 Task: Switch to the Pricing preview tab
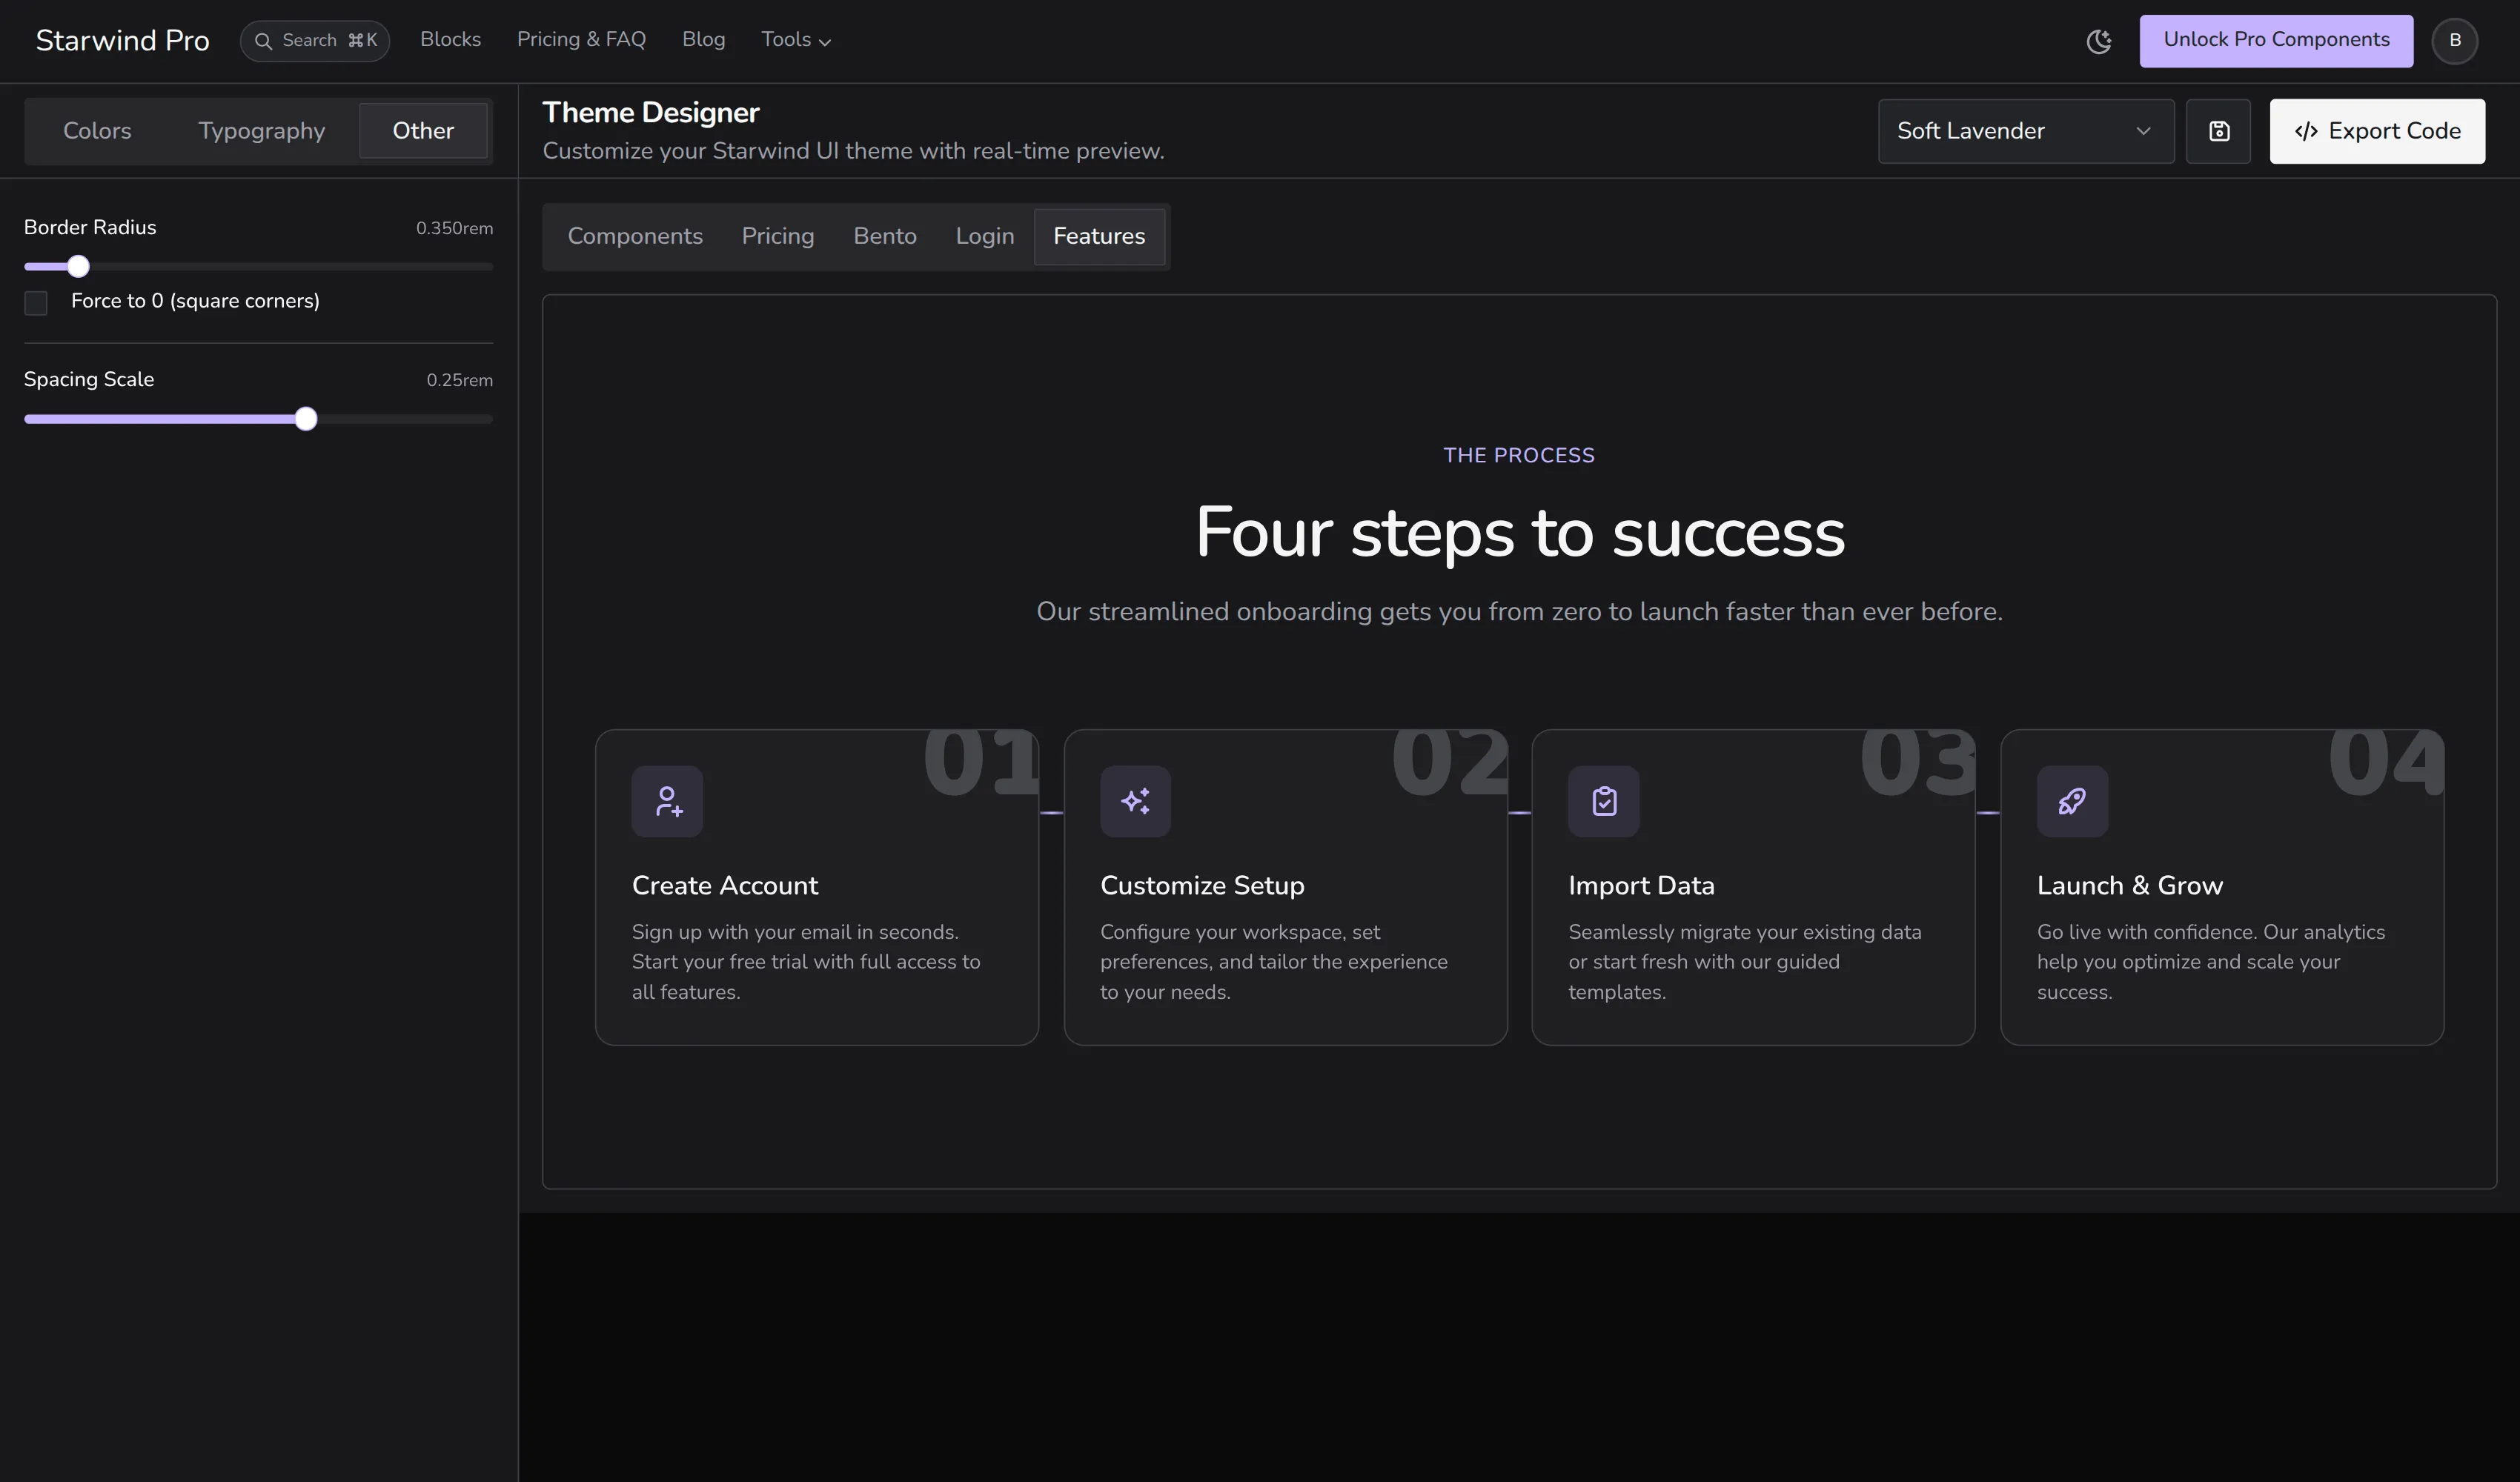click(778, 236)
